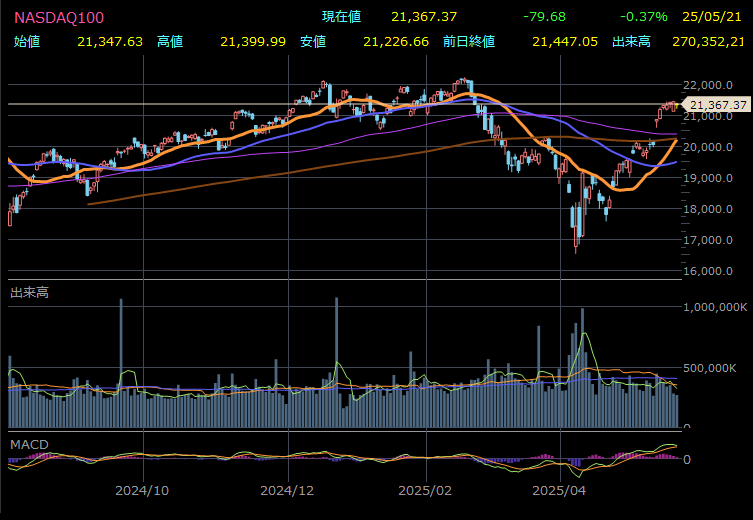Click the 出来高 volume panel title
Viewport: 753px width, 520px height.
click(x=29, y=292)
